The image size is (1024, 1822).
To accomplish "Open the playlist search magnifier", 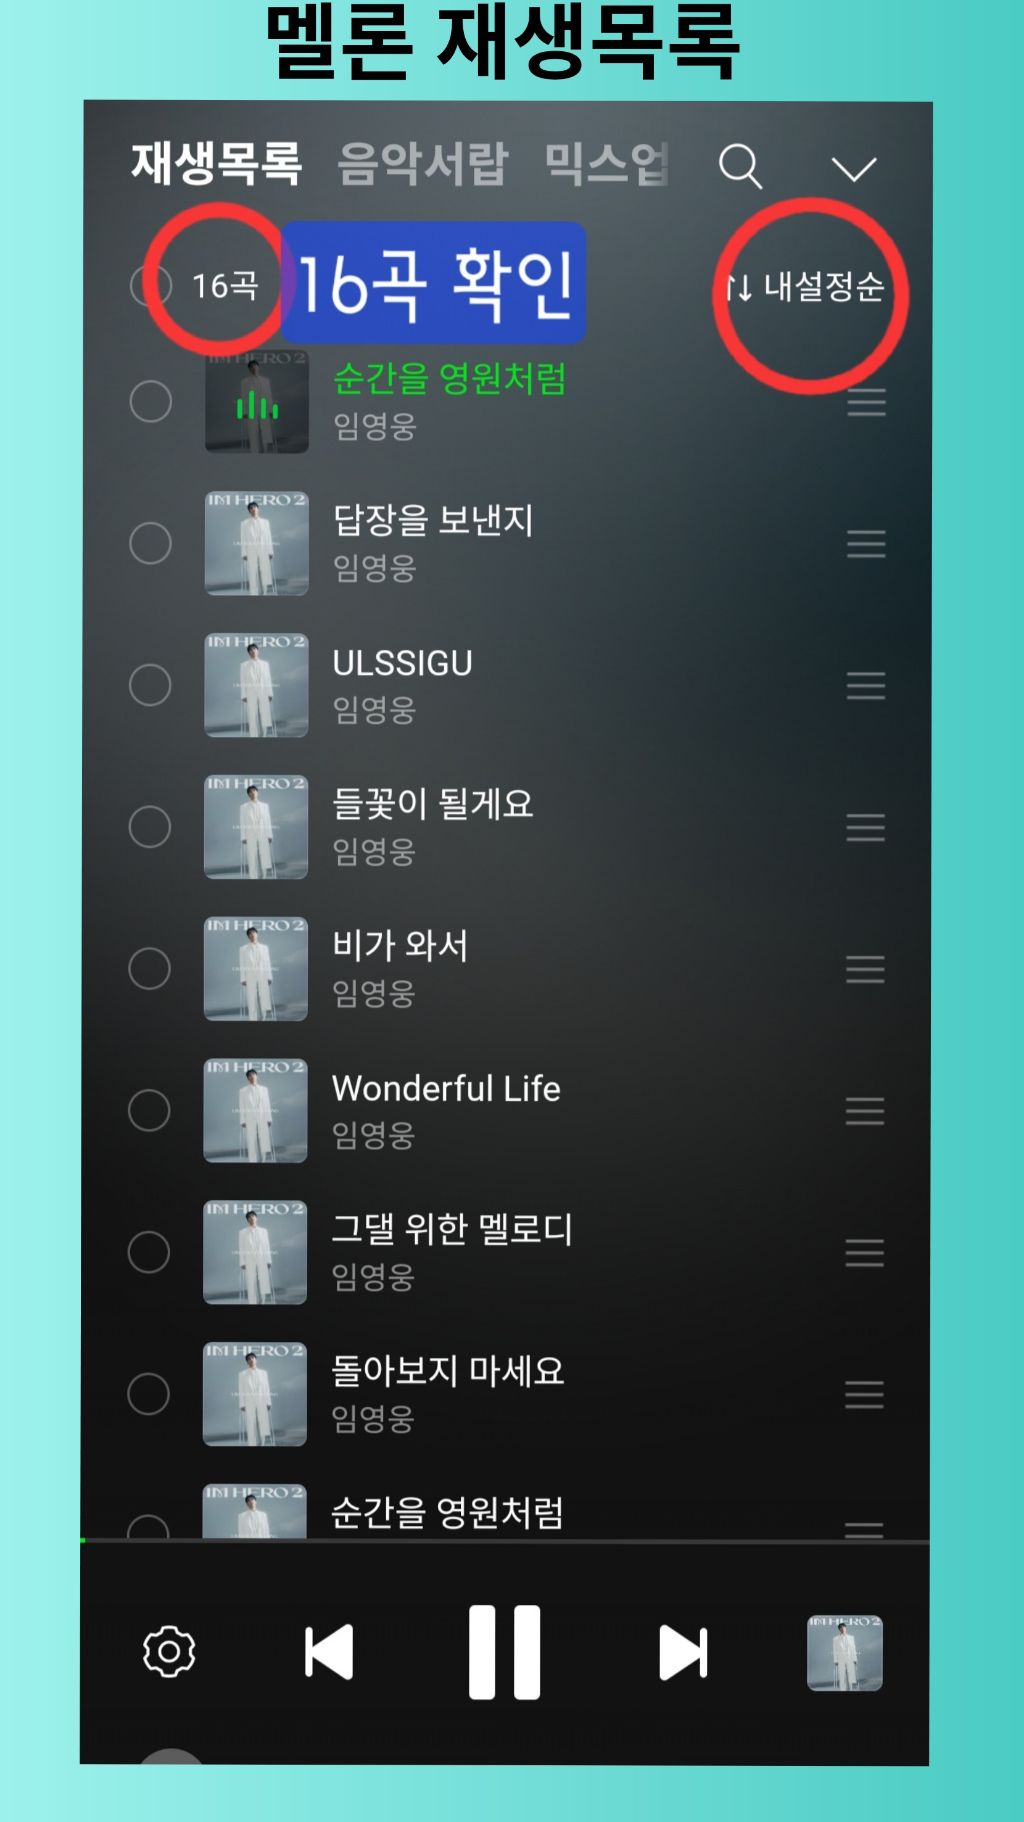I will [741, 166].
